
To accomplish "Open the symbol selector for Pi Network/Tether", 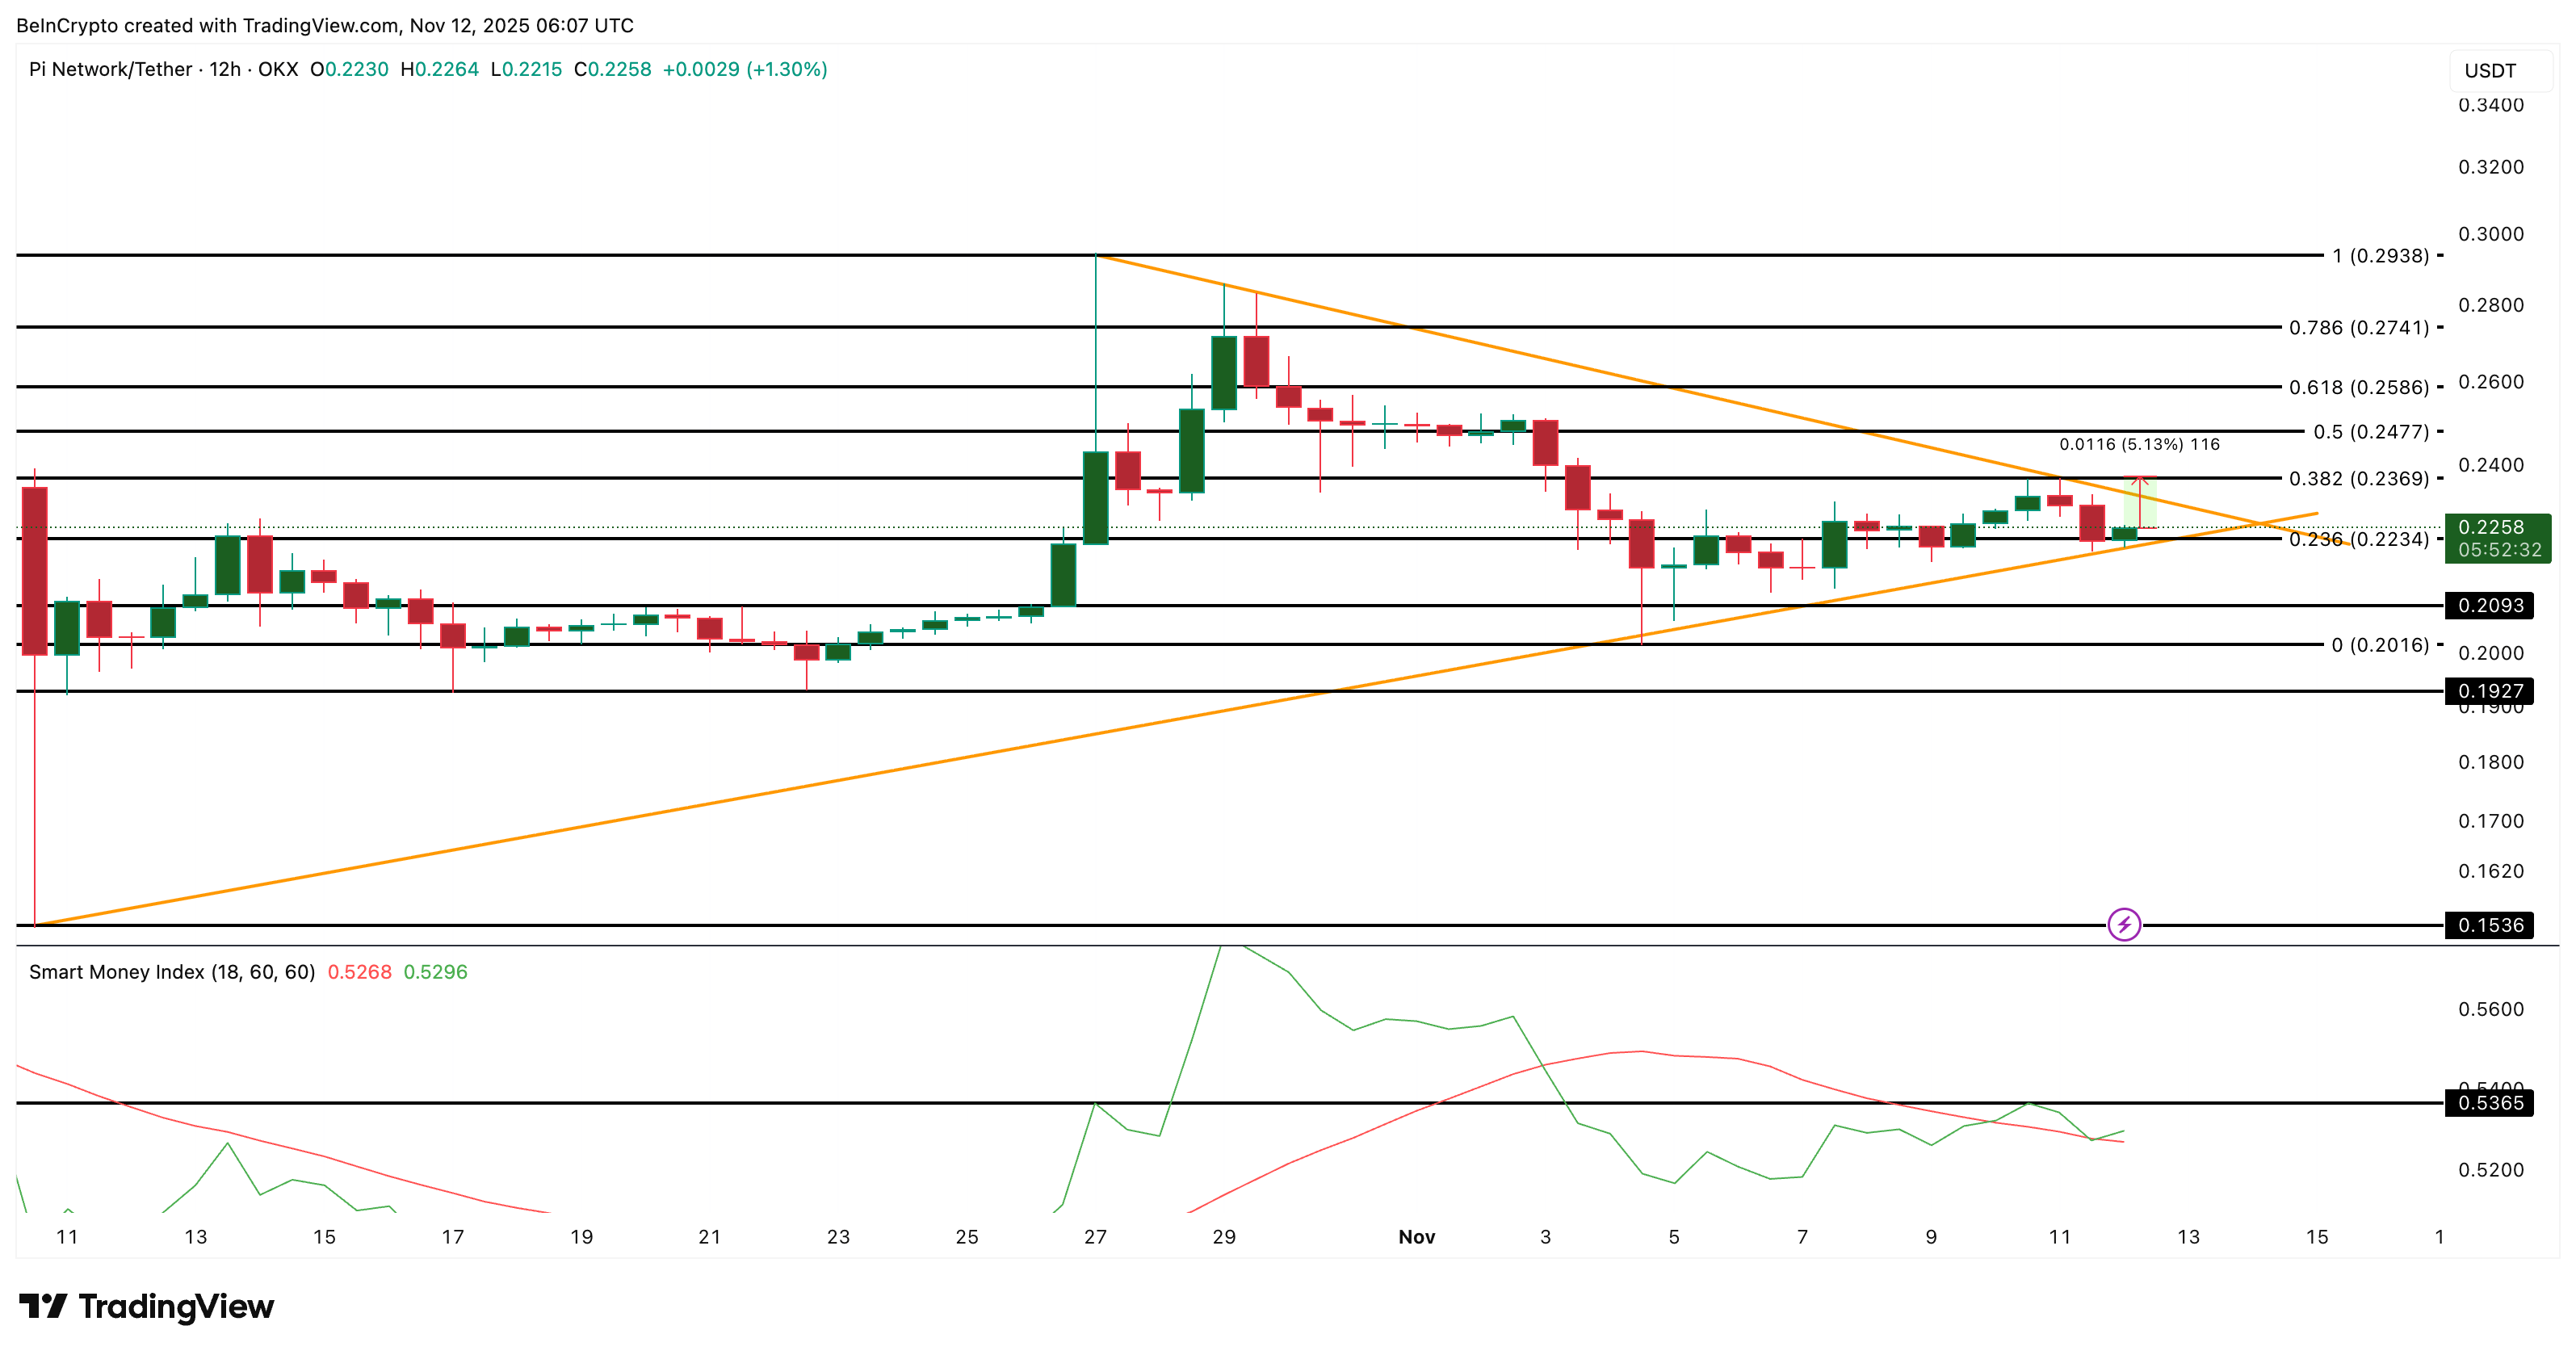I will [110, 70].
